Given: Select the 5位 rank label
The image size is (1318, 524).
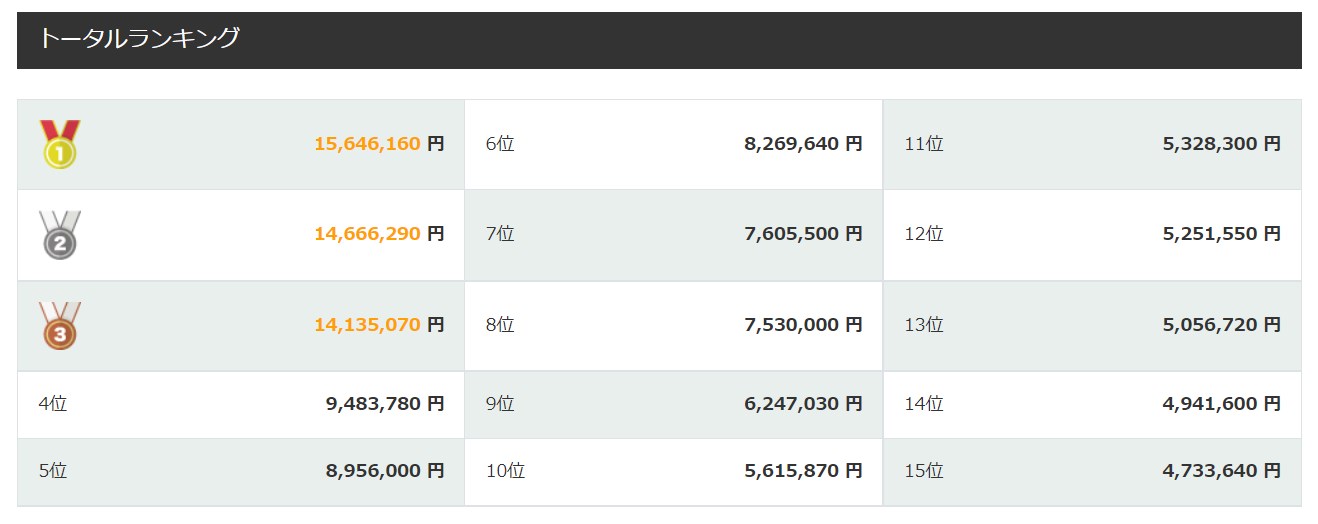Looking at the screenshot, I should pos(53,470).
